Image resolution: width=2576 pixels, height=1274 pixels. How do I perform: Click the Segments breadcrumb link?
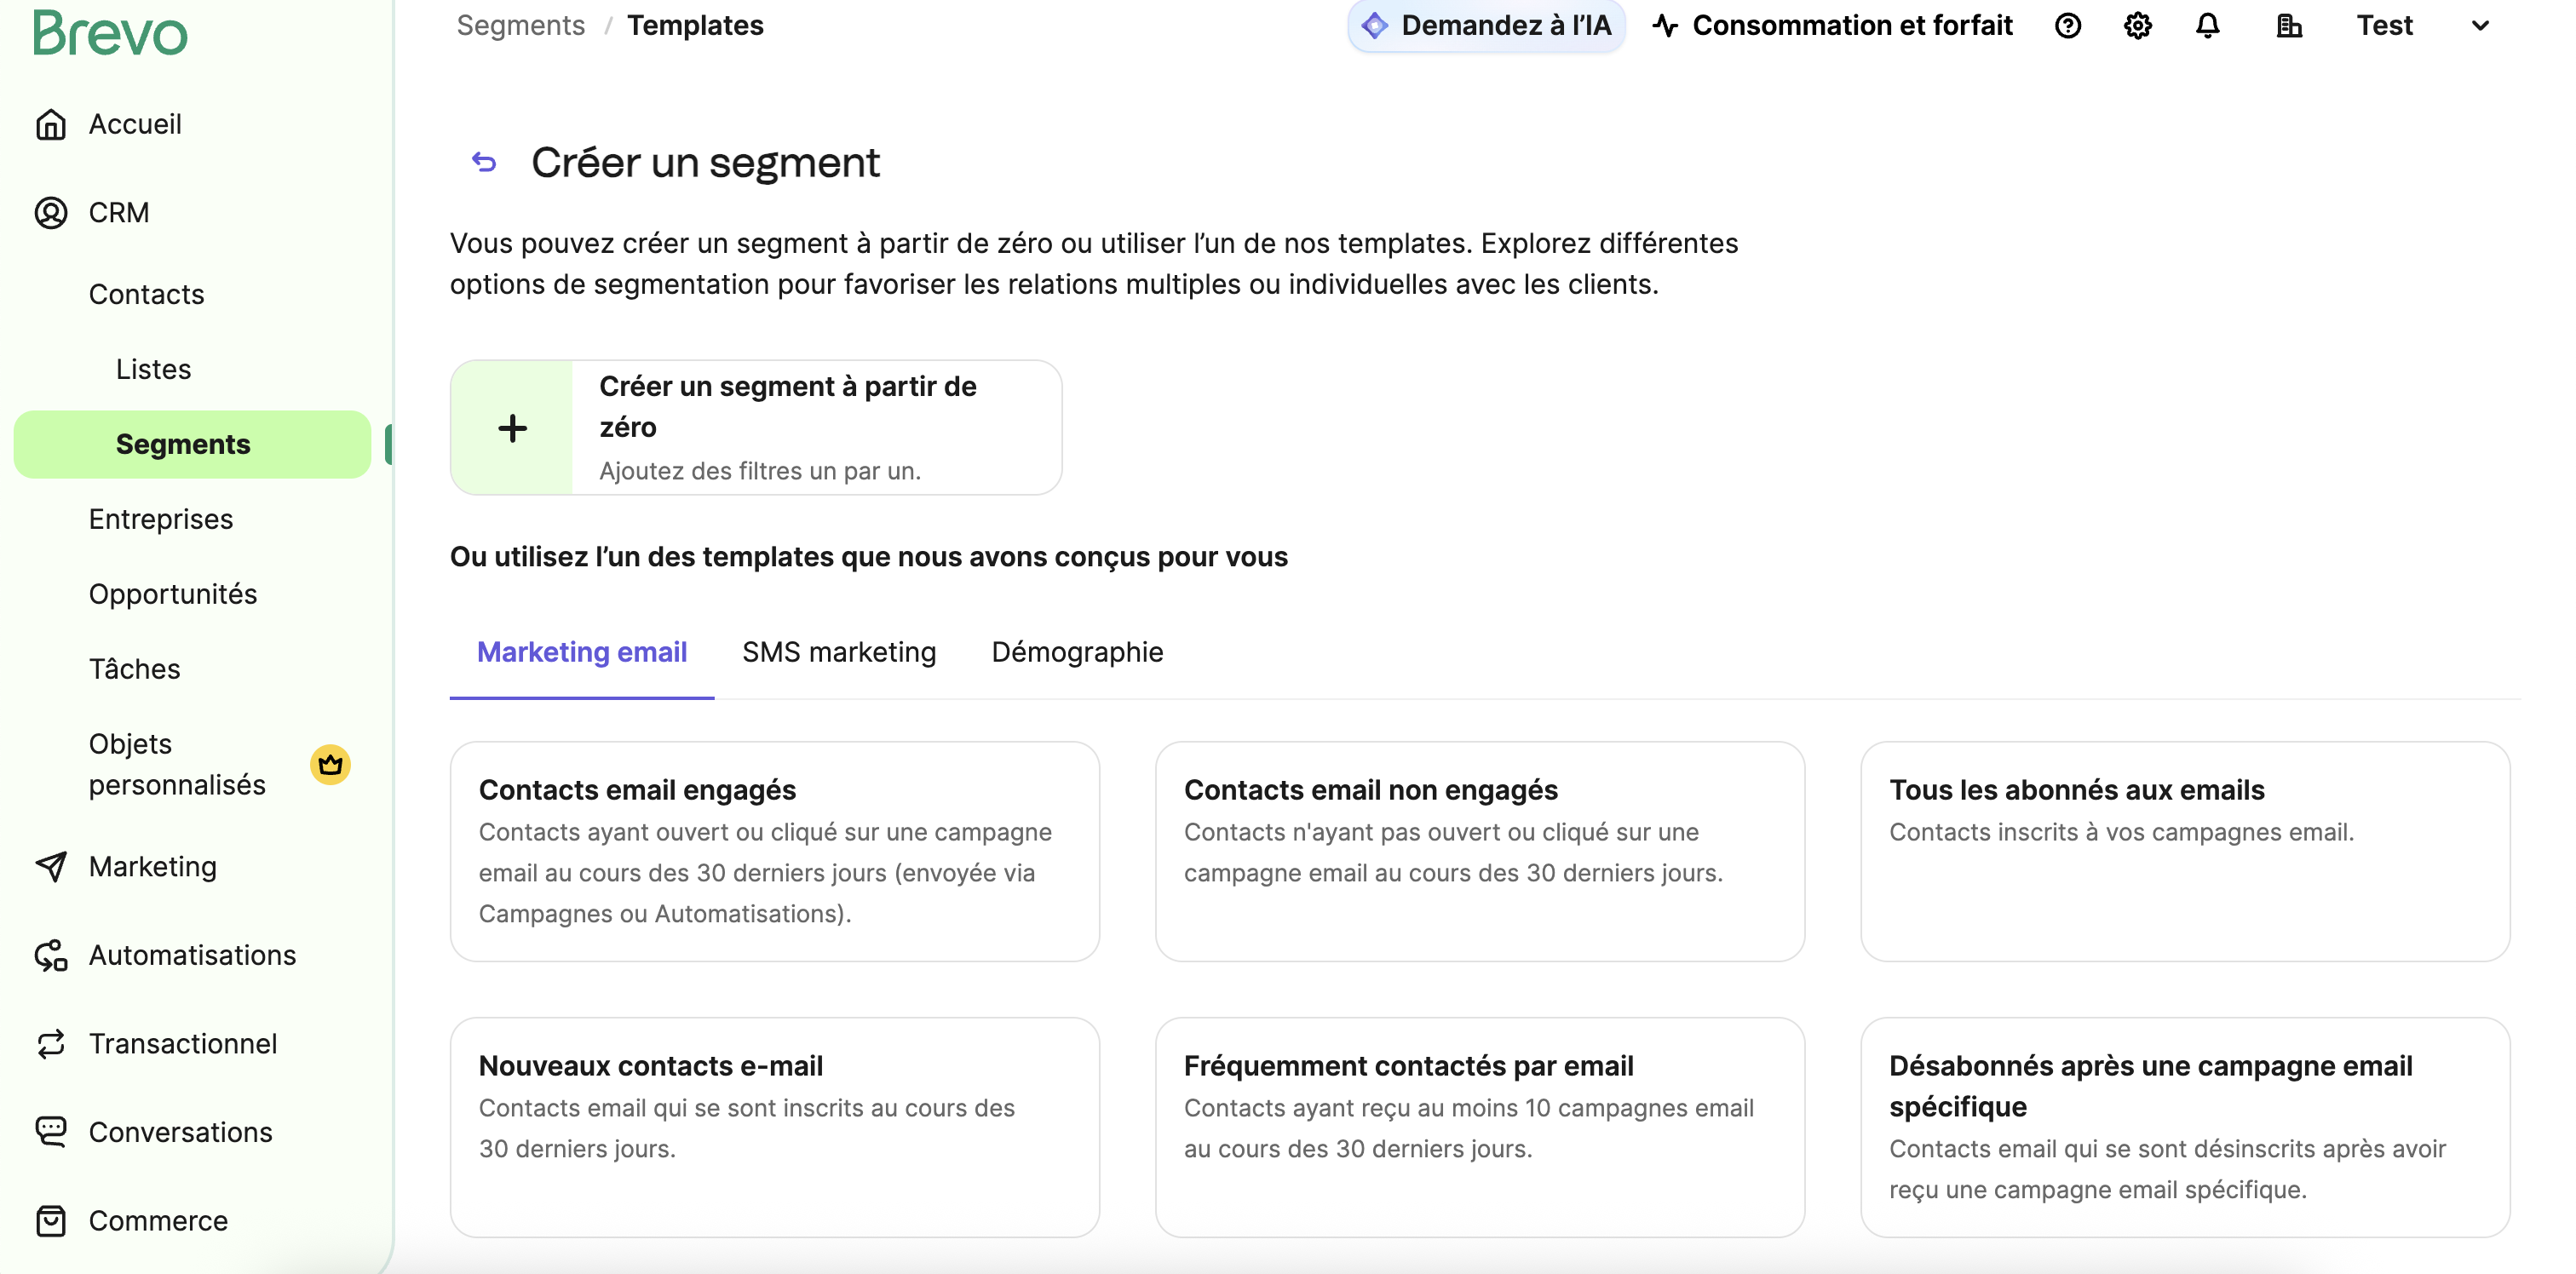[x=520, y=25]
